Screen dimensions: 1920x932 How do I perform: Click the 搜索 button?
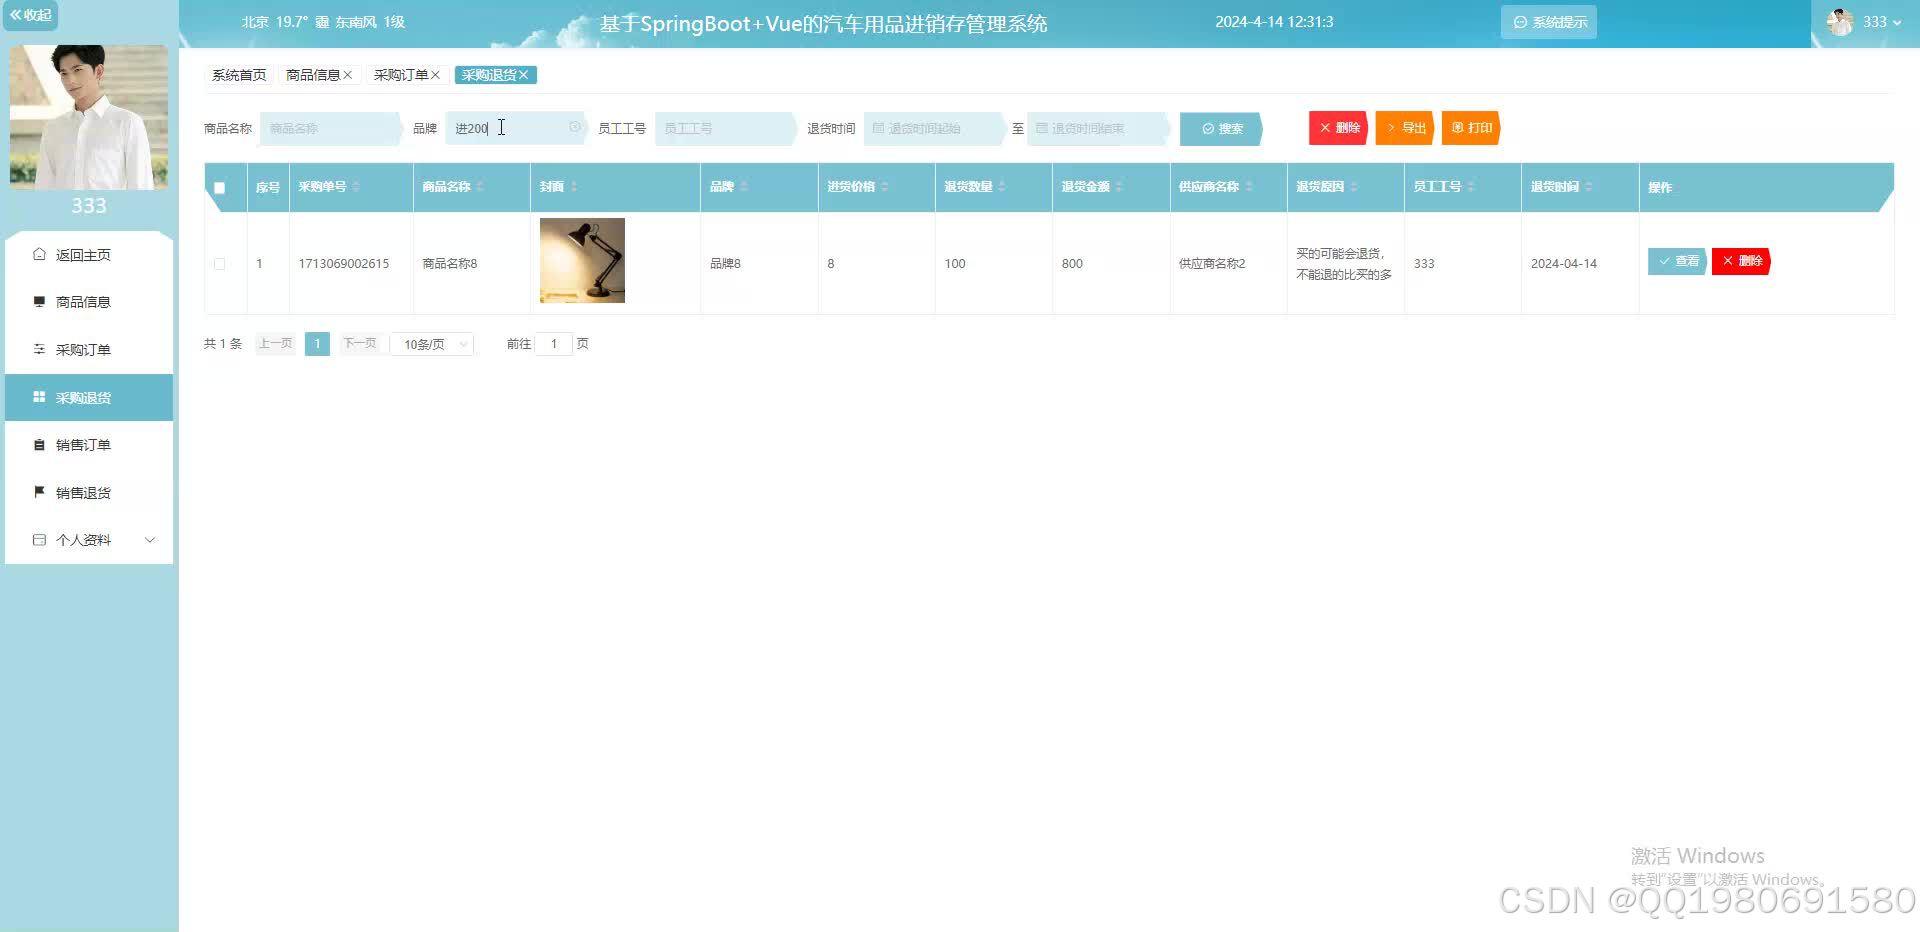coord(1221,128)
